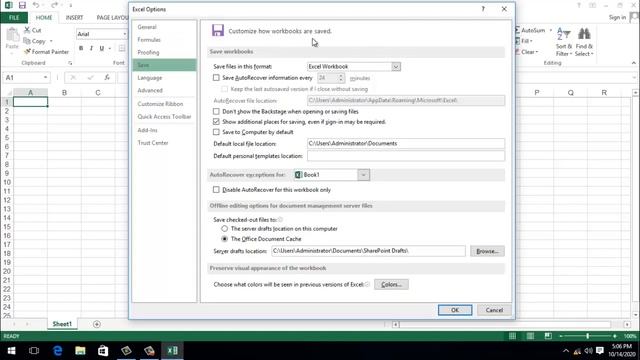Click the Fill icon in Editing group
The height and width of the screenshot is (360, 640).
[518, 41]
